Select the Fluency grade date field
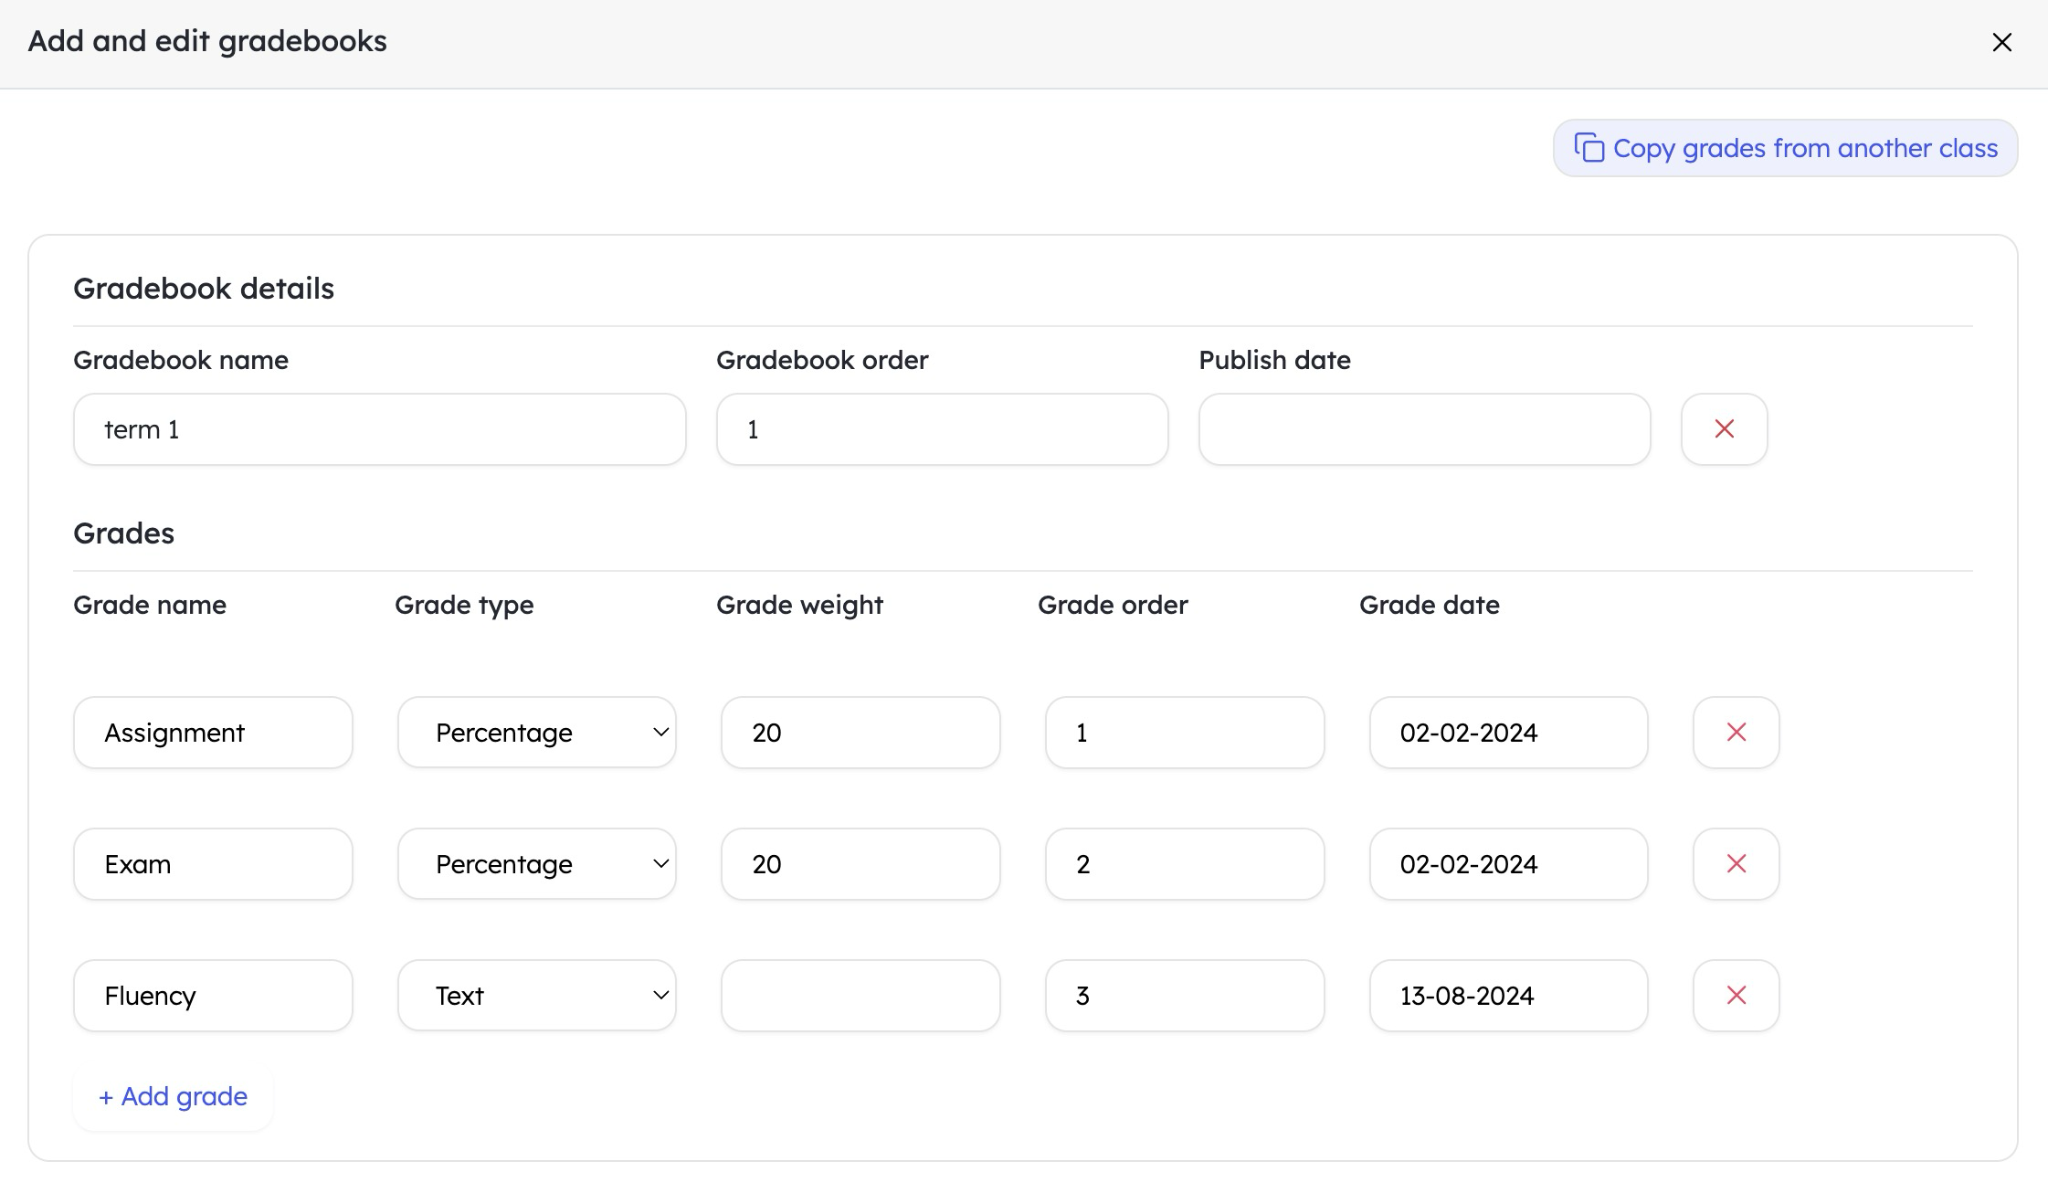The image size is (2048, 1186). [1508, 995]
